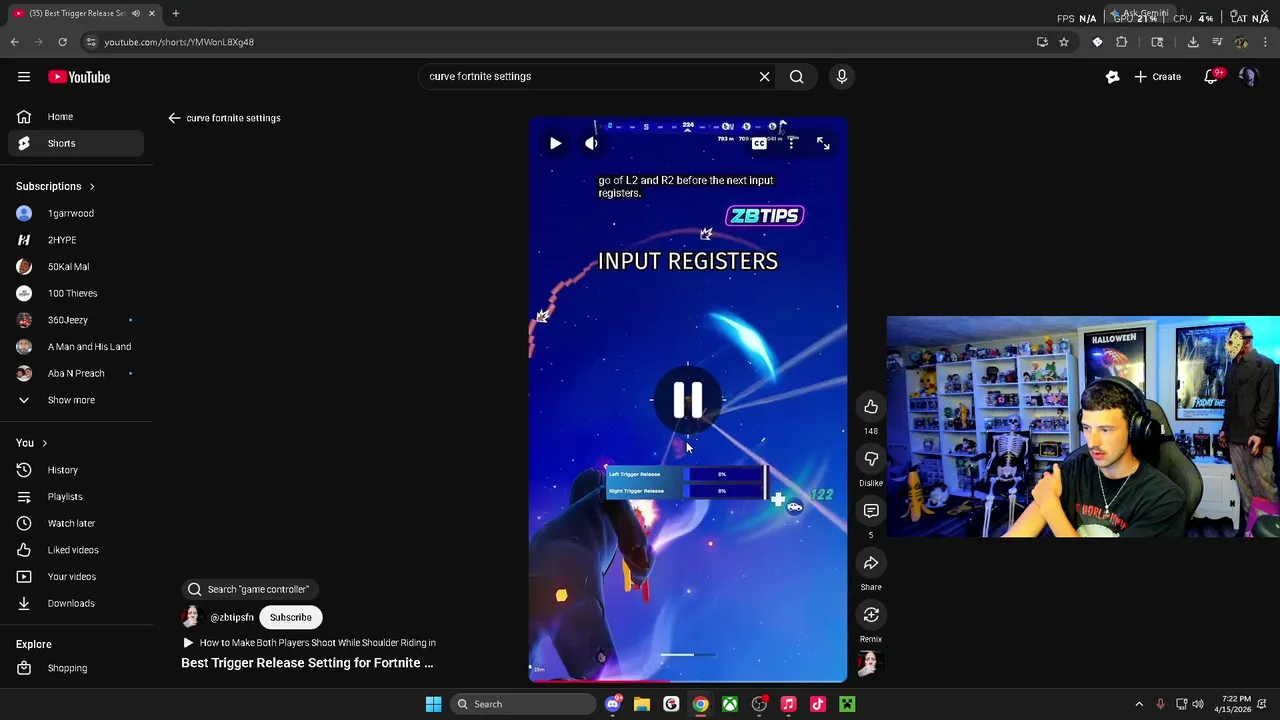Open the 2HYPE channel subscription
Image resolution: width=1280 pixels, height=720 pixels.
click(76, 240)
